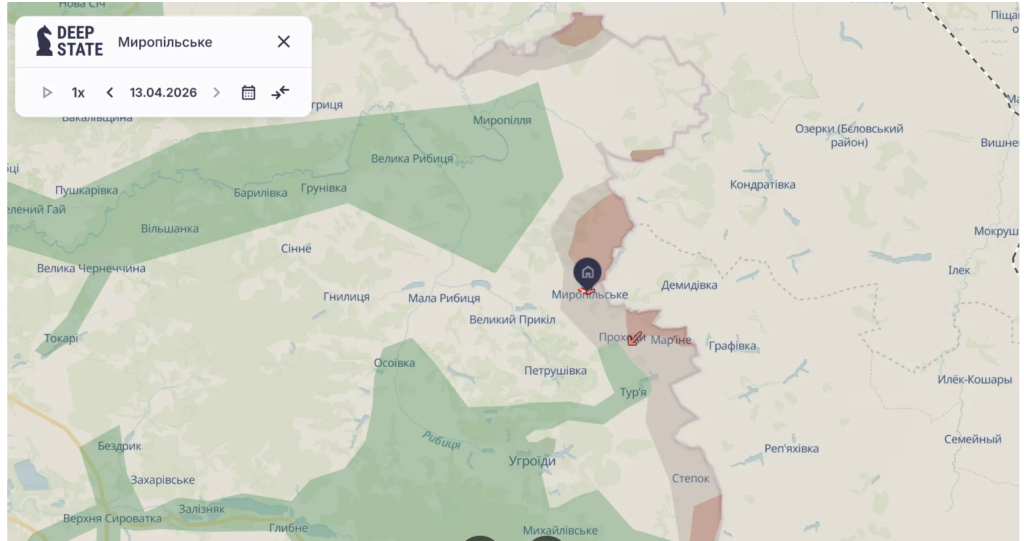Click the compare arrows icon
The width and height of the screenshot is (1024, 541).
(x=280, y=93)
